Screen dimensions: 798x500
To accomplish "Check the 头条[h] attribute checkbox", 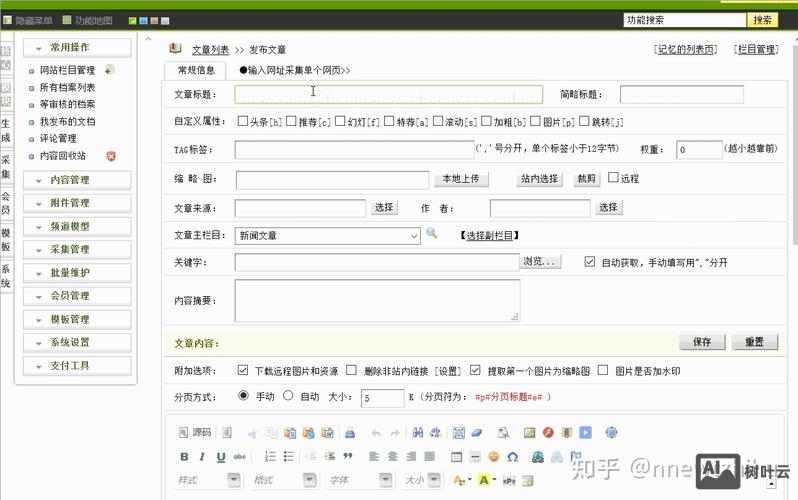I will pos(243,121).
